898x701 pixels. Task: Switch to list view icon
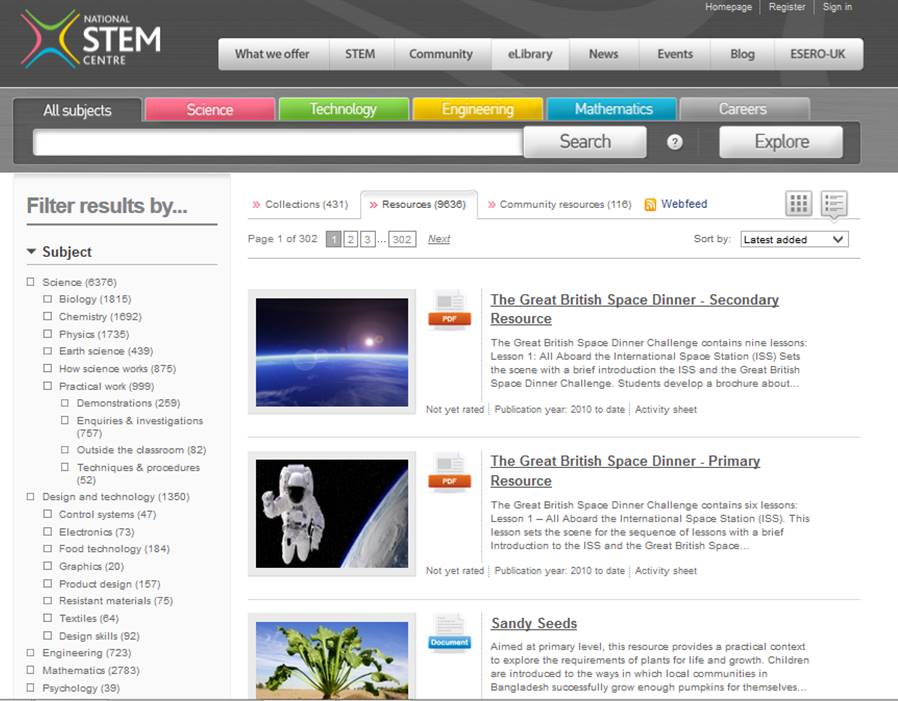[834, 204]
